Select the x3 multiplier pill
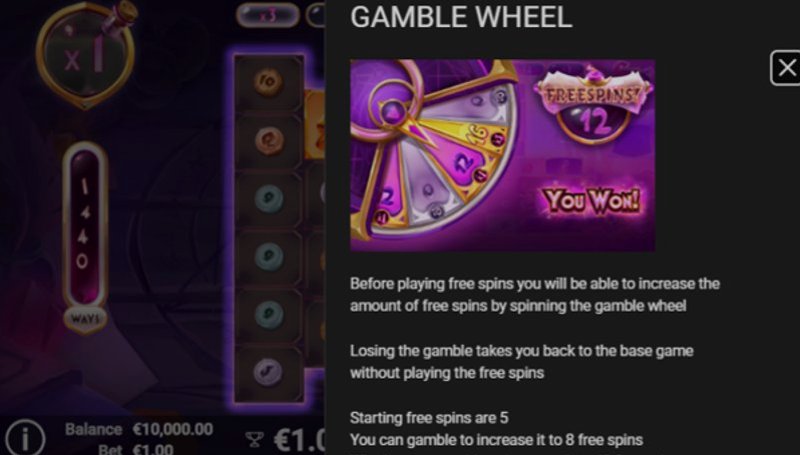The image size is (800, 455). pos(268,15)
